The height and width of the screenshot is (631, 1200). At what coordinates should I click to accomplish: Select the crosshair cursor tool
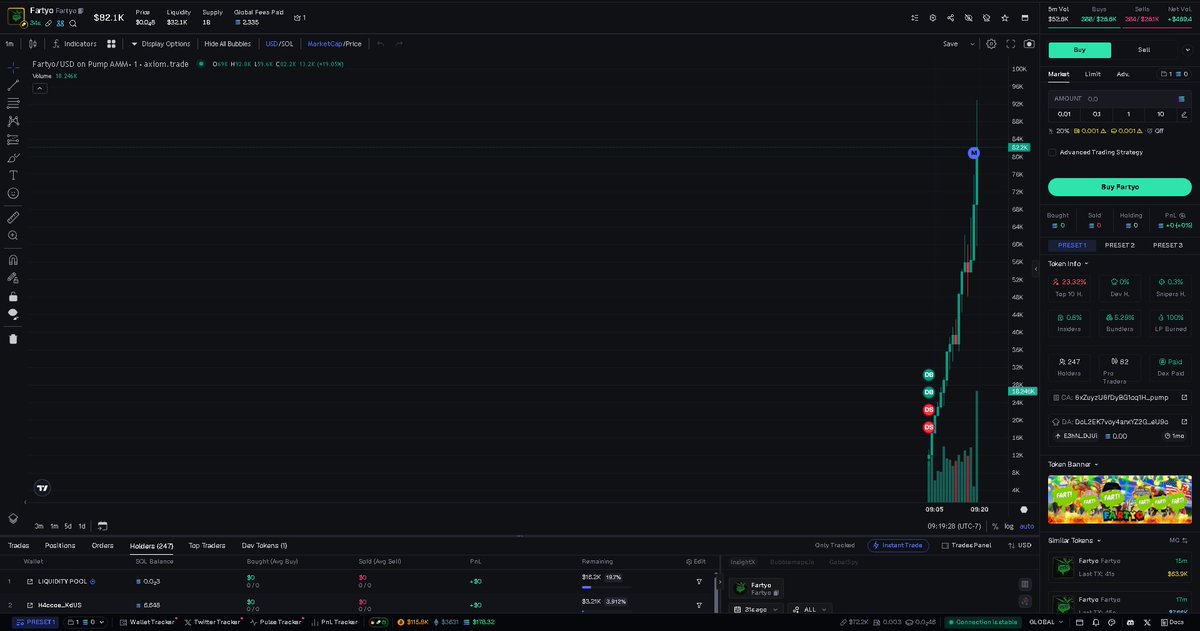[13, 67]
